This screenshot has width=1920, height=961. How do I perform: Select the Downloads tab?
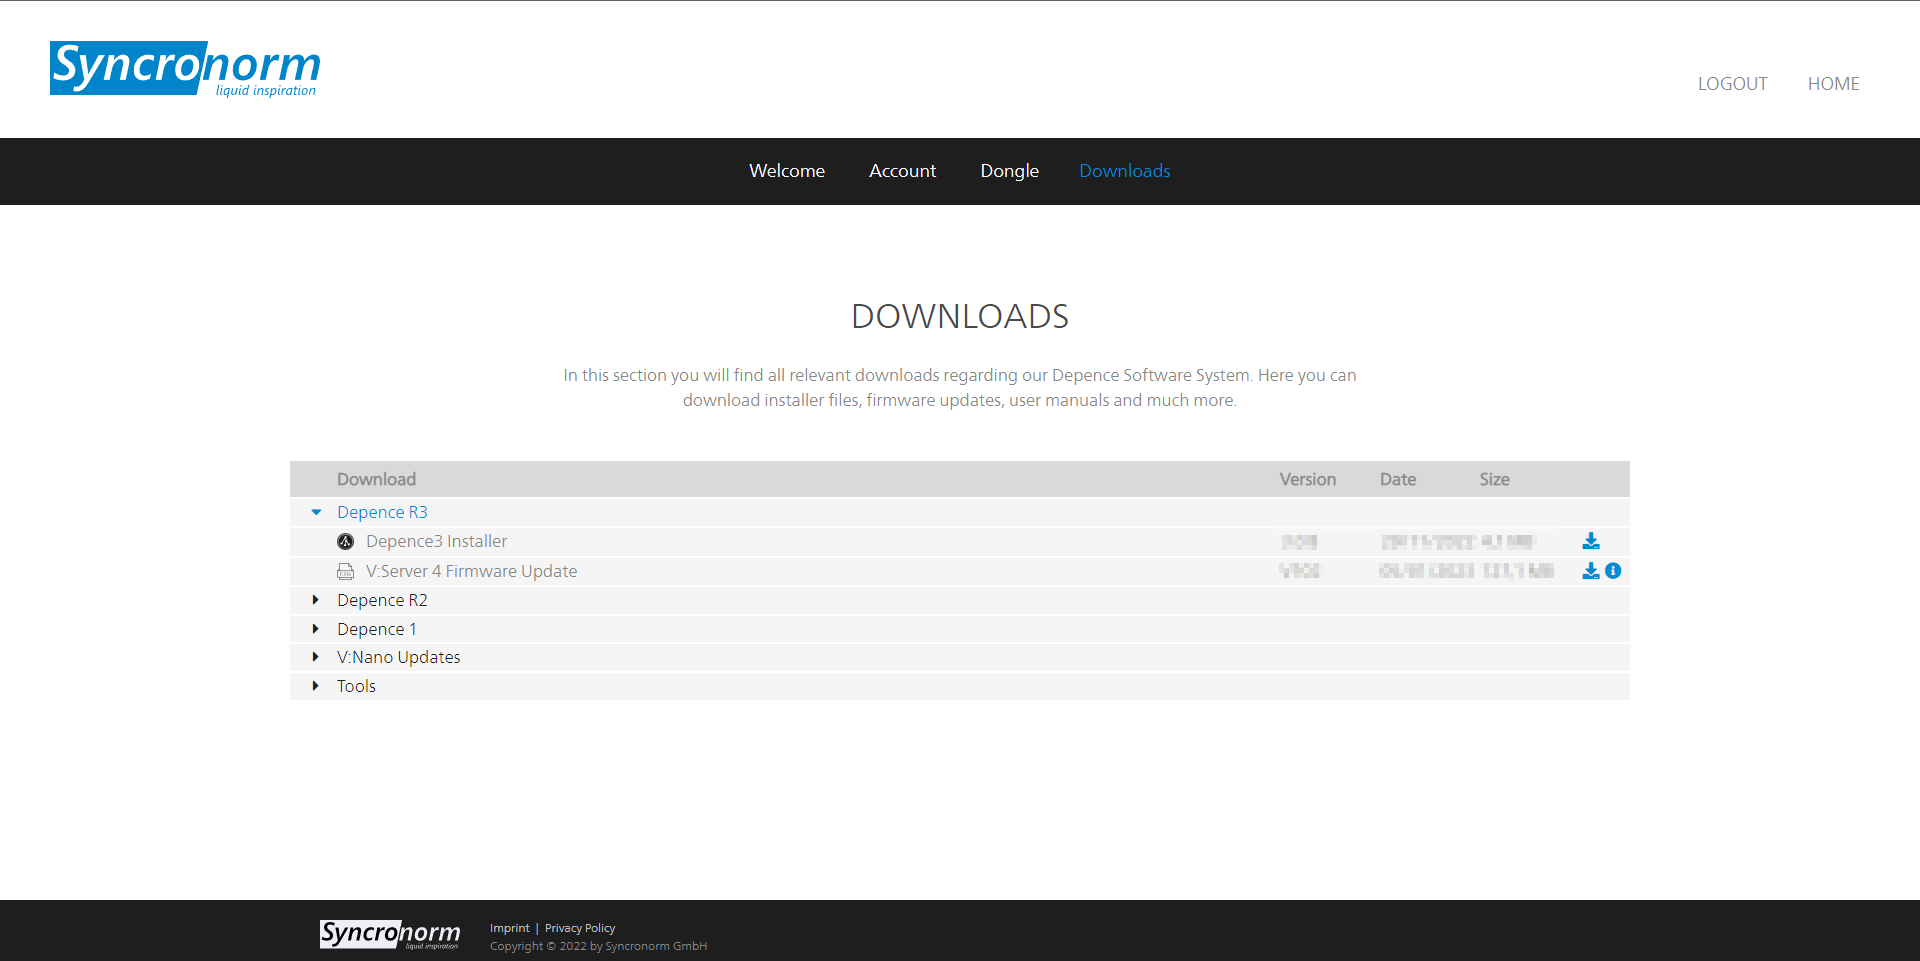point(1125,171)
